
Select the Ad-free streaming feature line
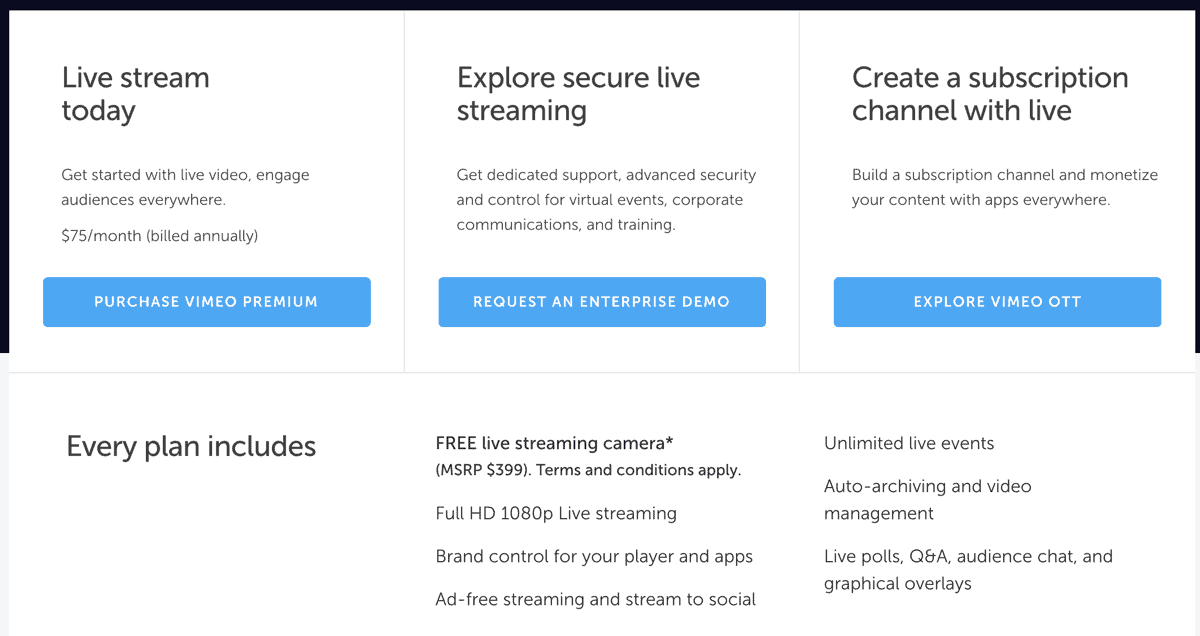pos(596,599)
